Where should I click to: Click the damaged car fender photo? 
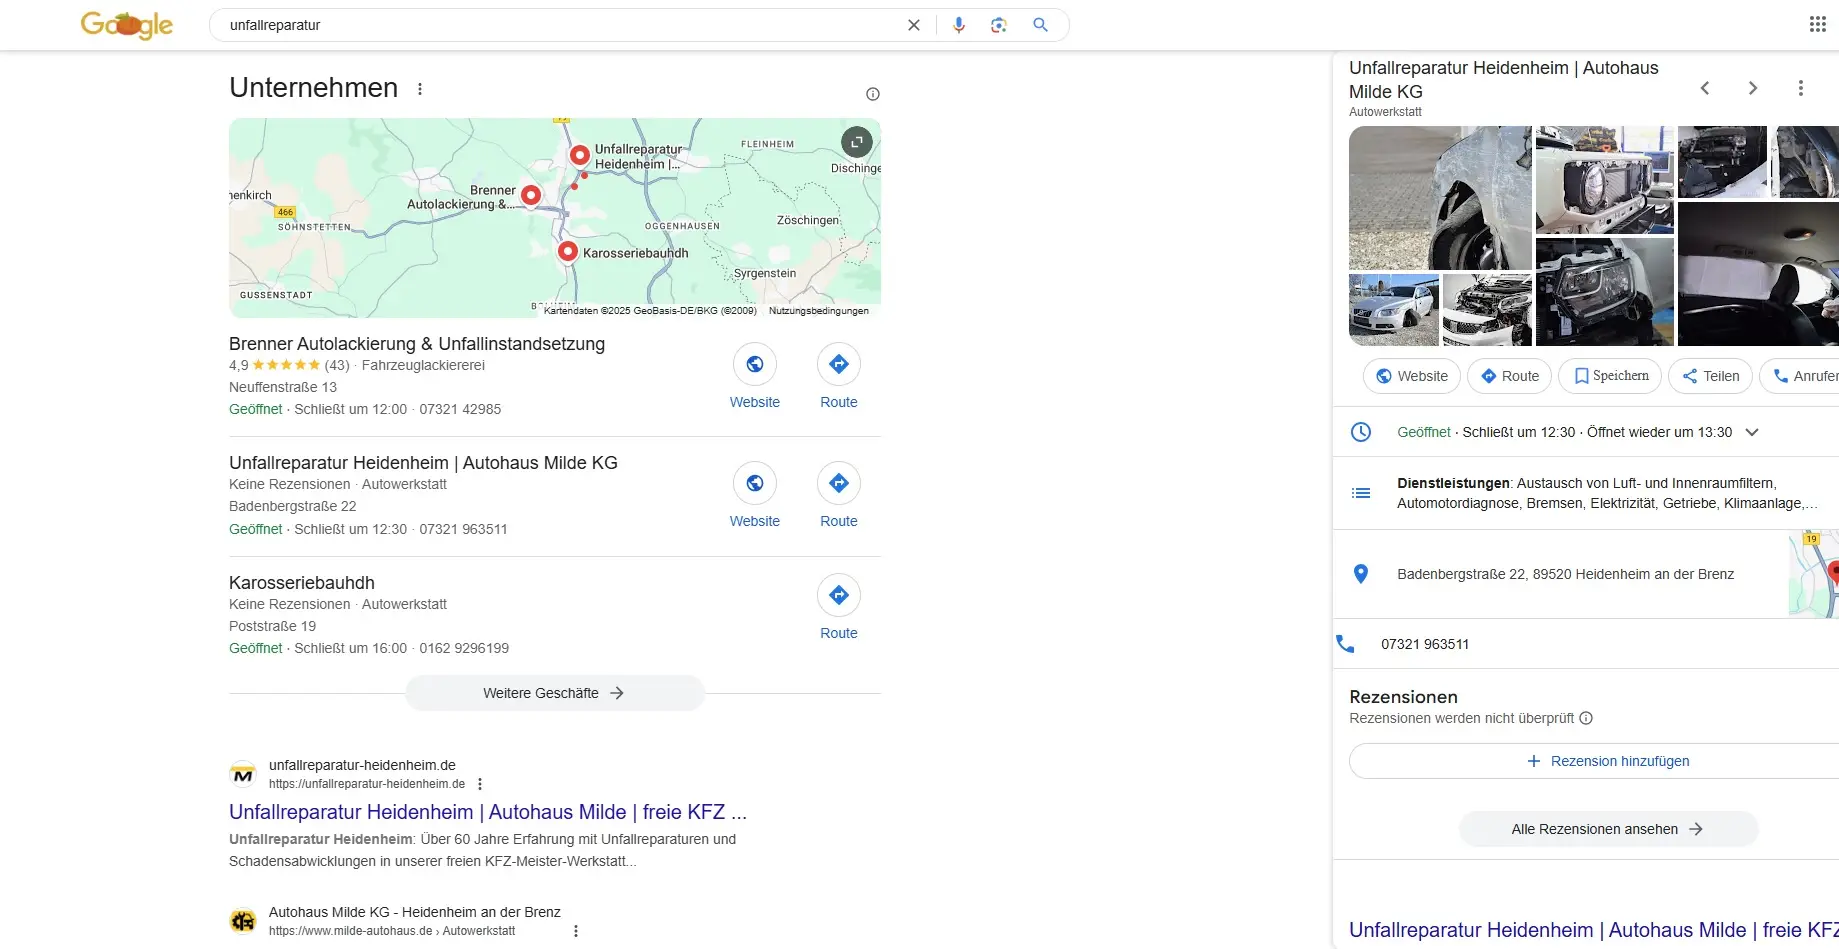coord(1439,198)
